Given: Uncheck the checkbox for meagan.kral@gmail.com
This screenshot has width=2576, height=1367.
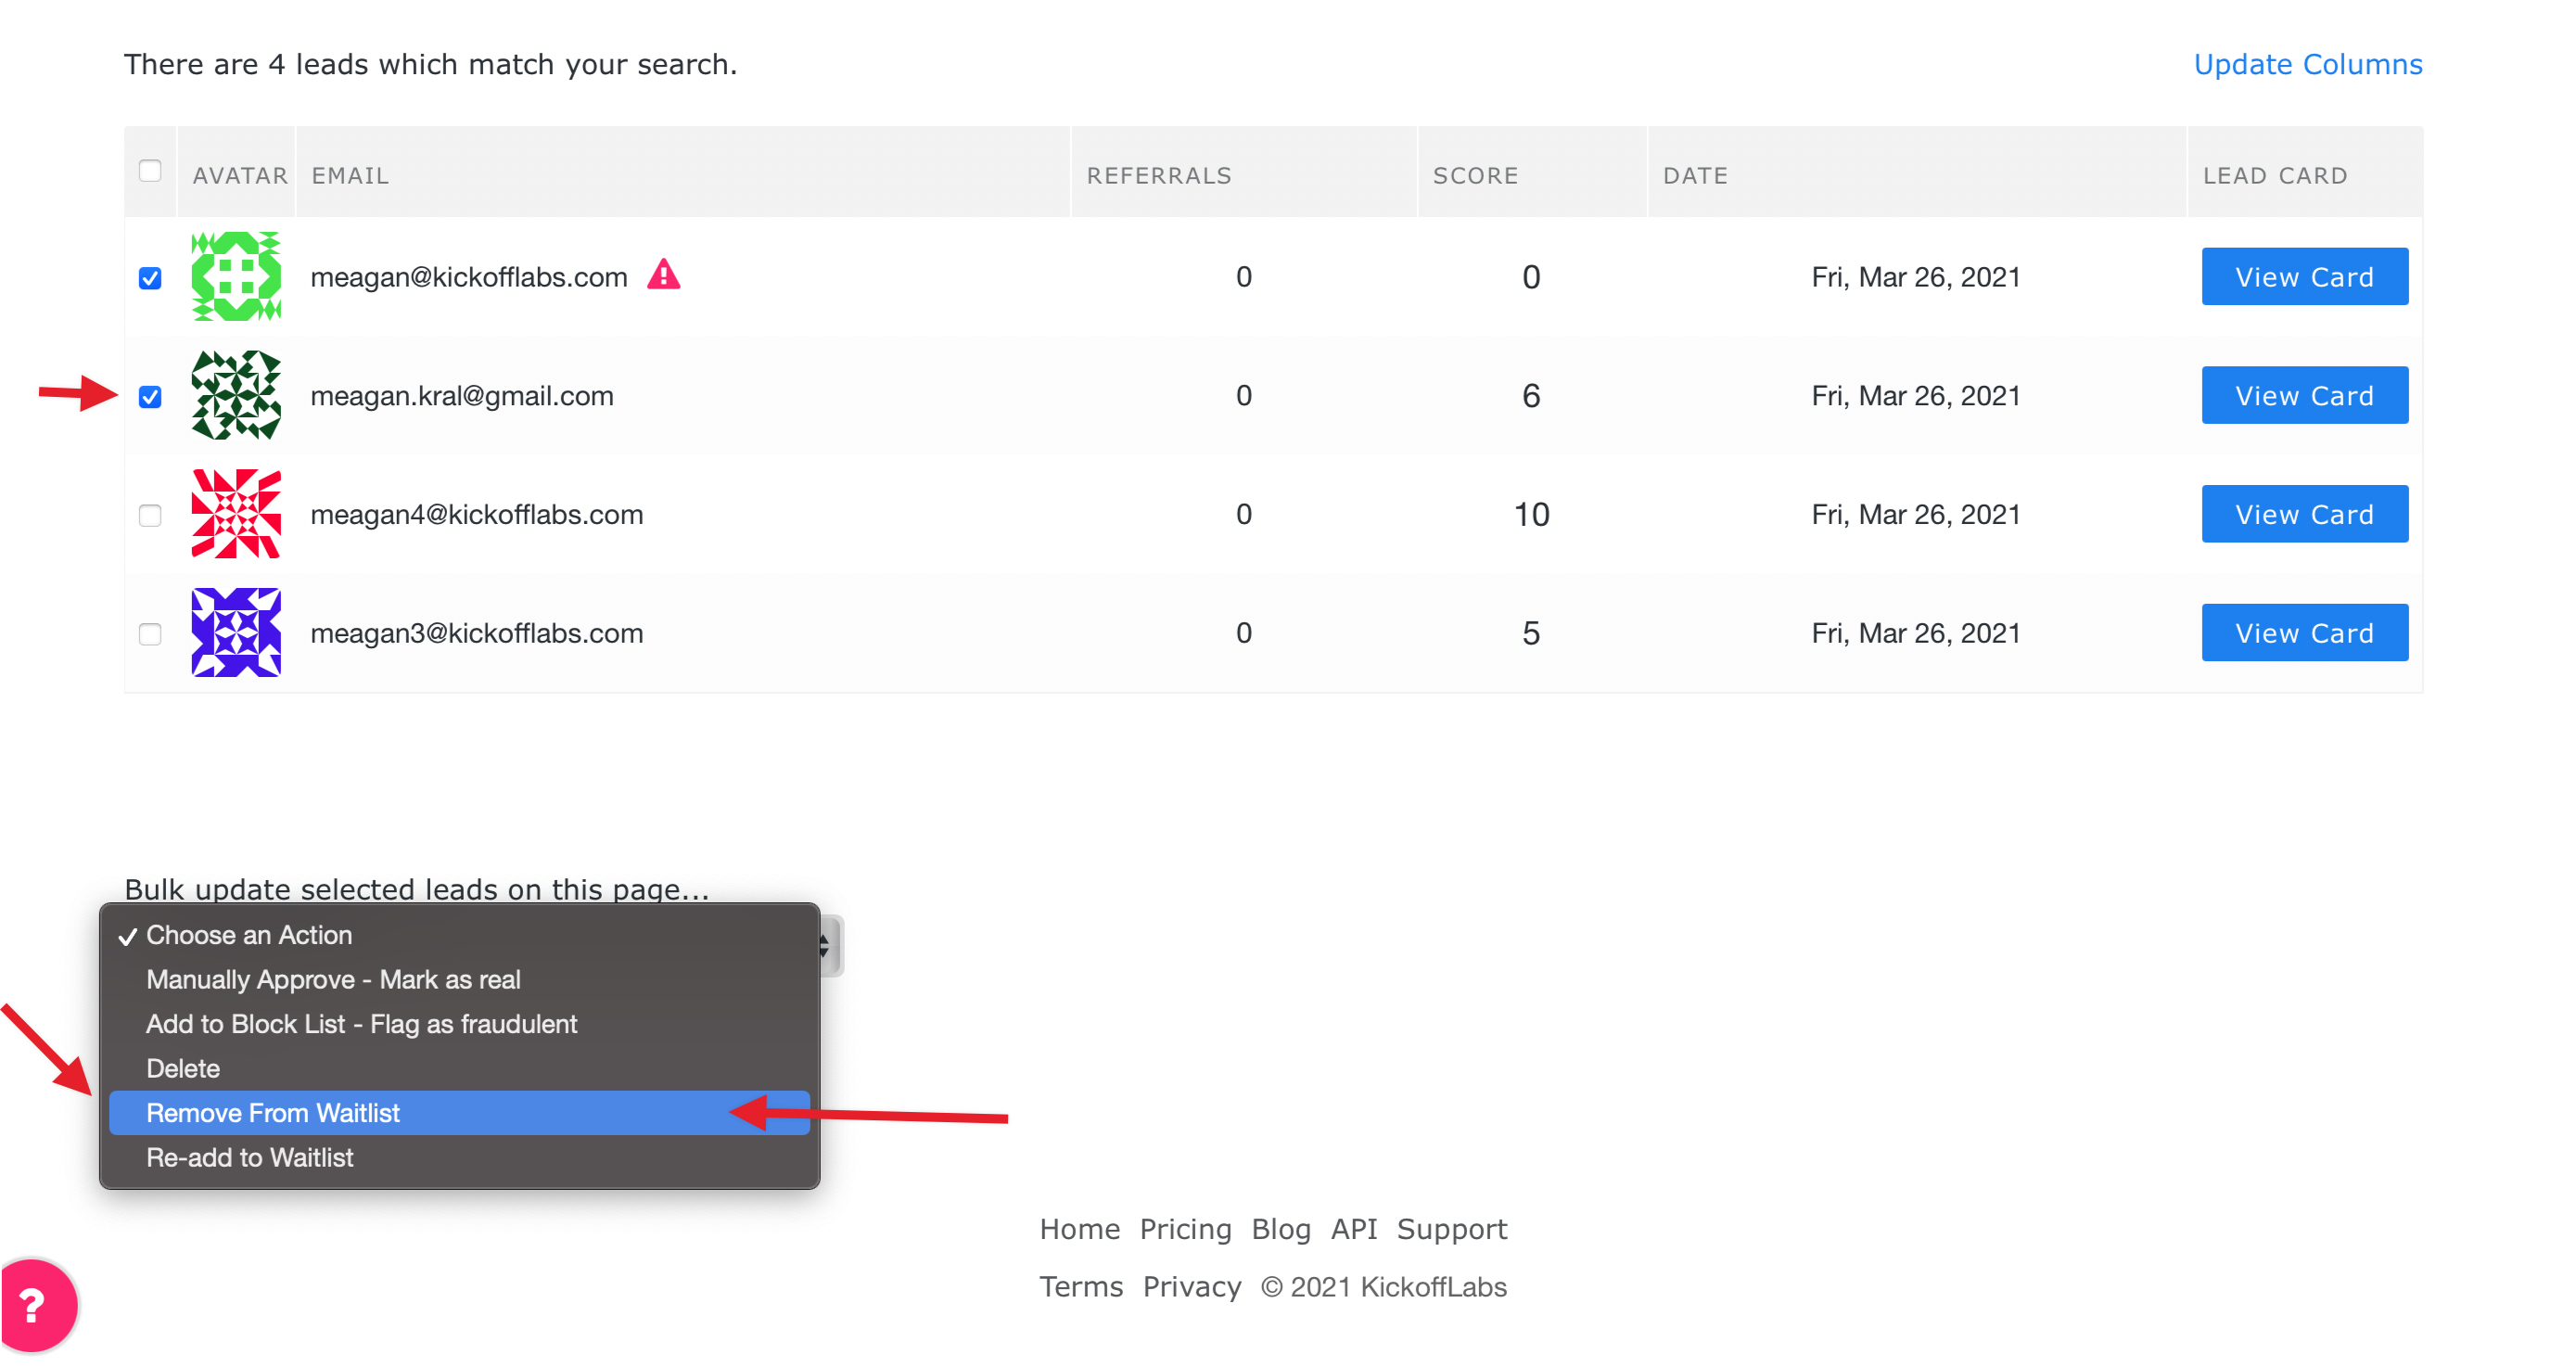Looking at the screenshot, I should pos(150,397).
